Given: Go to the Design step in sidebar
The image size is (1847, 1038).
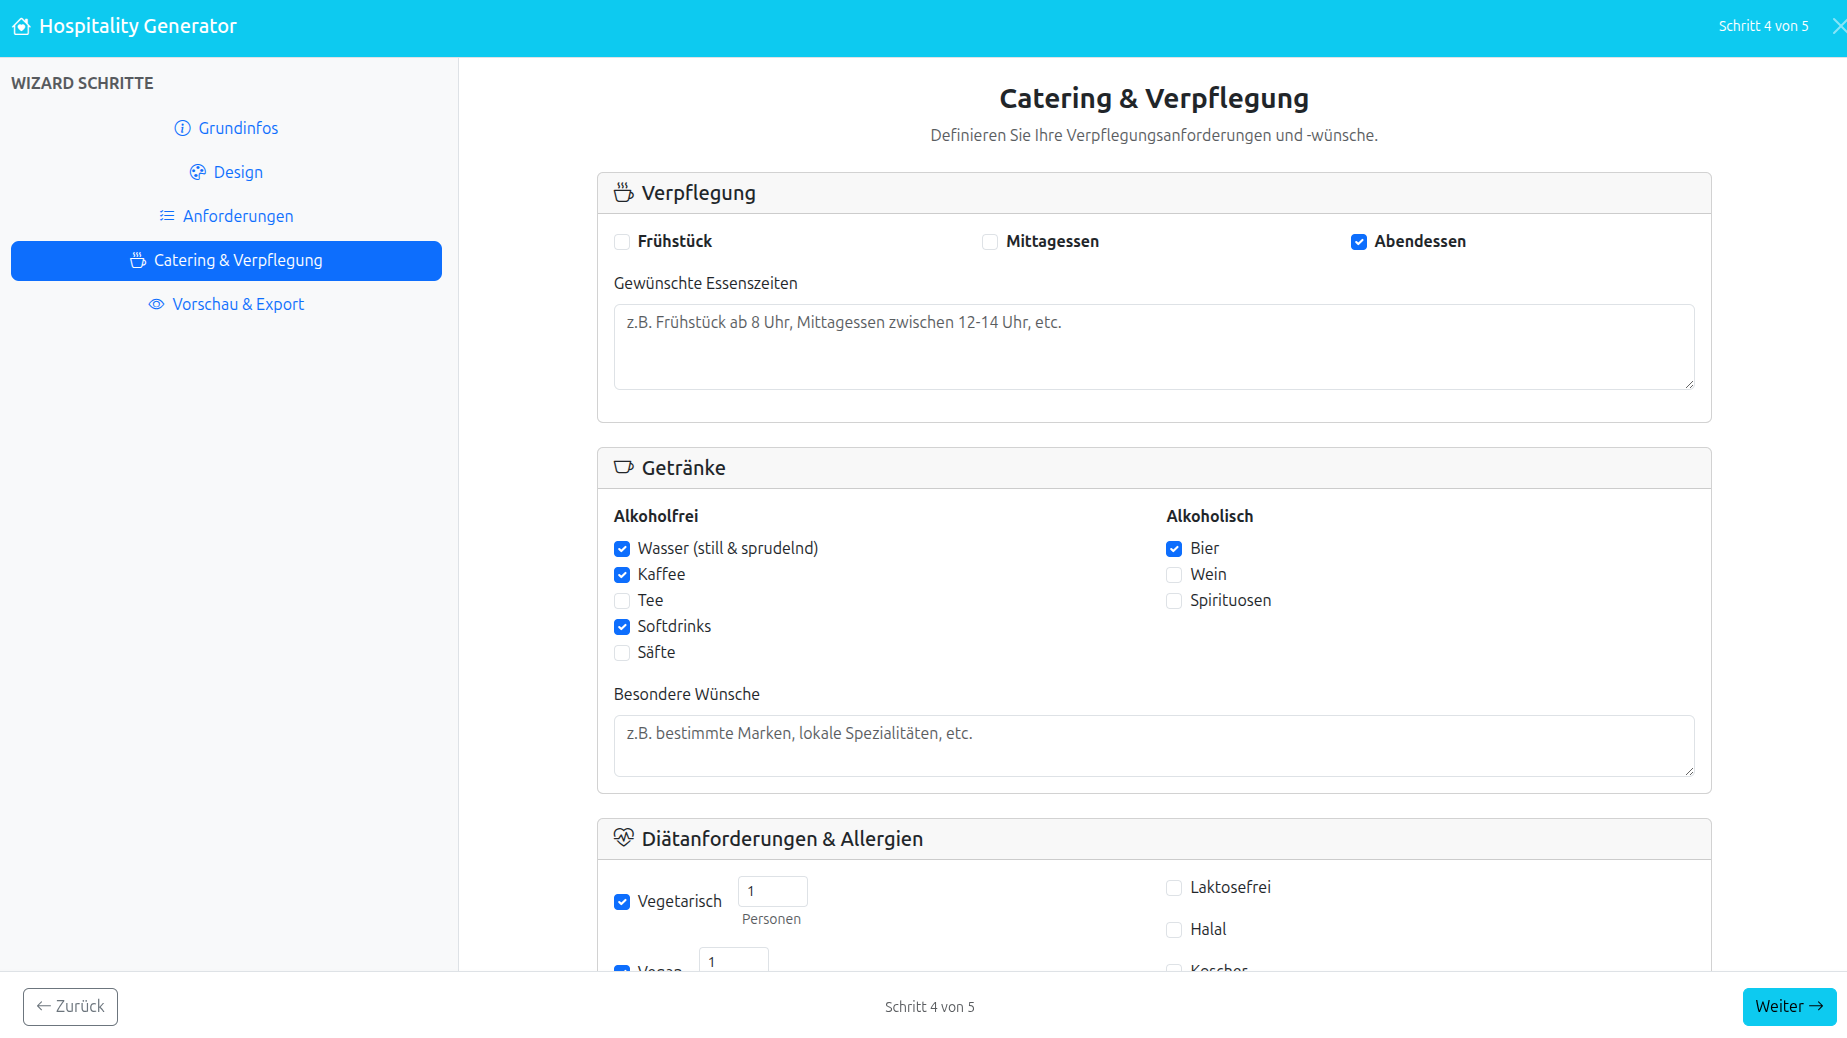Looking at the screenshot, I should [237, 172].
